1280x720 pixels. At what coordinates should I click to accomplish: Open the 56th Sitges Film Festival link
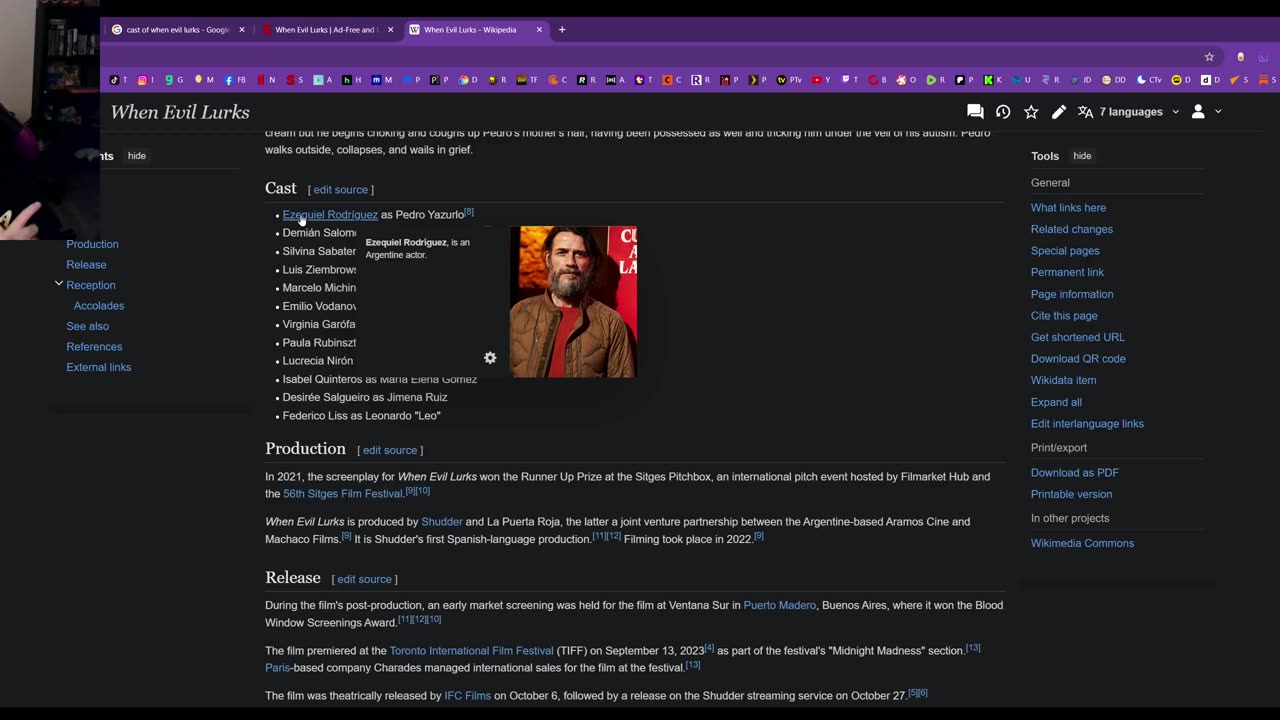coord(343,494)
